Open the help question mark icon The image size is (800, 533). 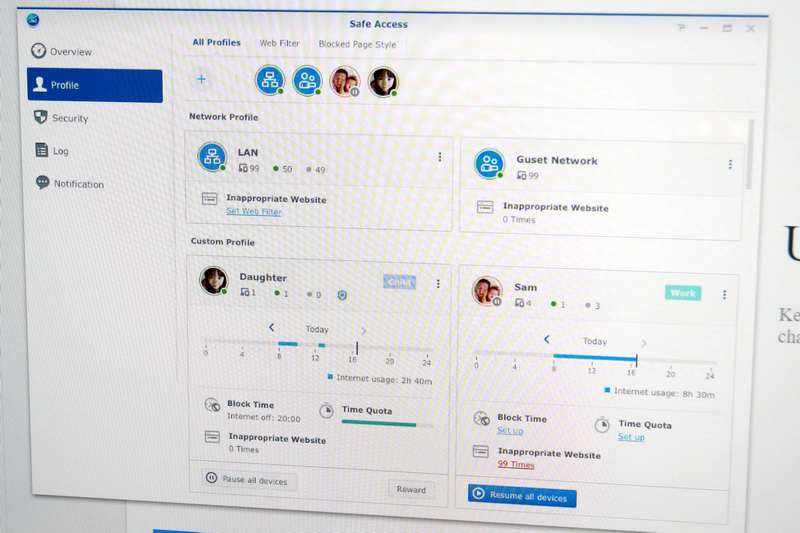pos(681,27)
